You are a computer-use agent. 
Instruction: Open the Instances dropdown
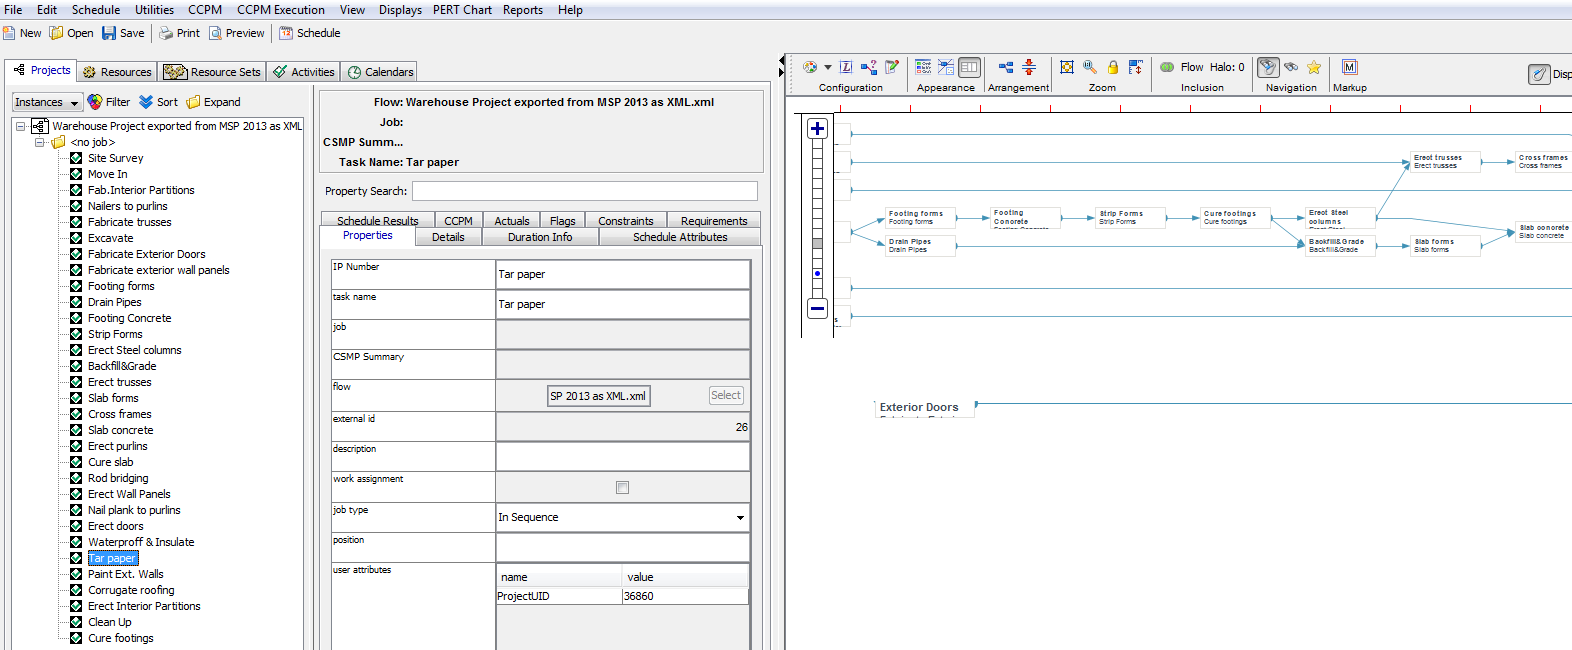(47, 102)
